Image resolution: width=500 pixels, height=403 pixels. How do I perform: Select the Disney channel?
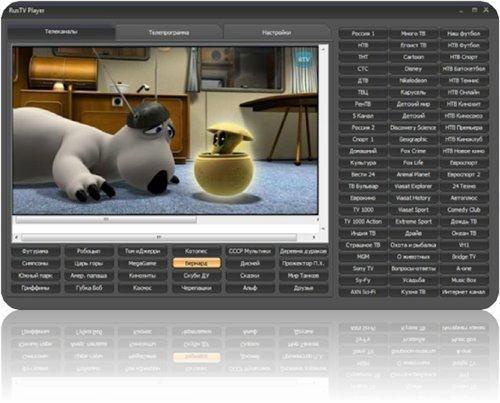[413, 69]
